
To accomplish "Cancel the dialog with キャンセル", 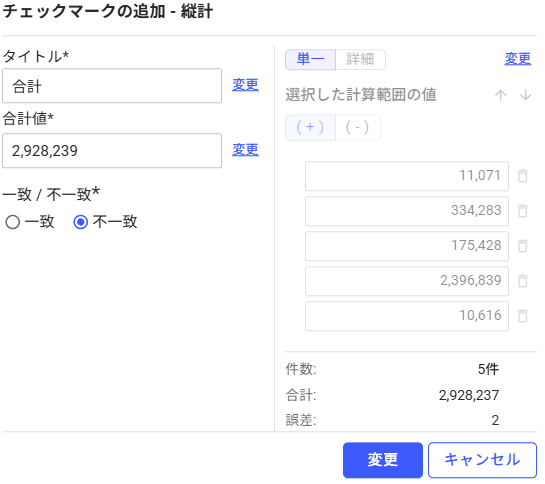I will point(482,460).
